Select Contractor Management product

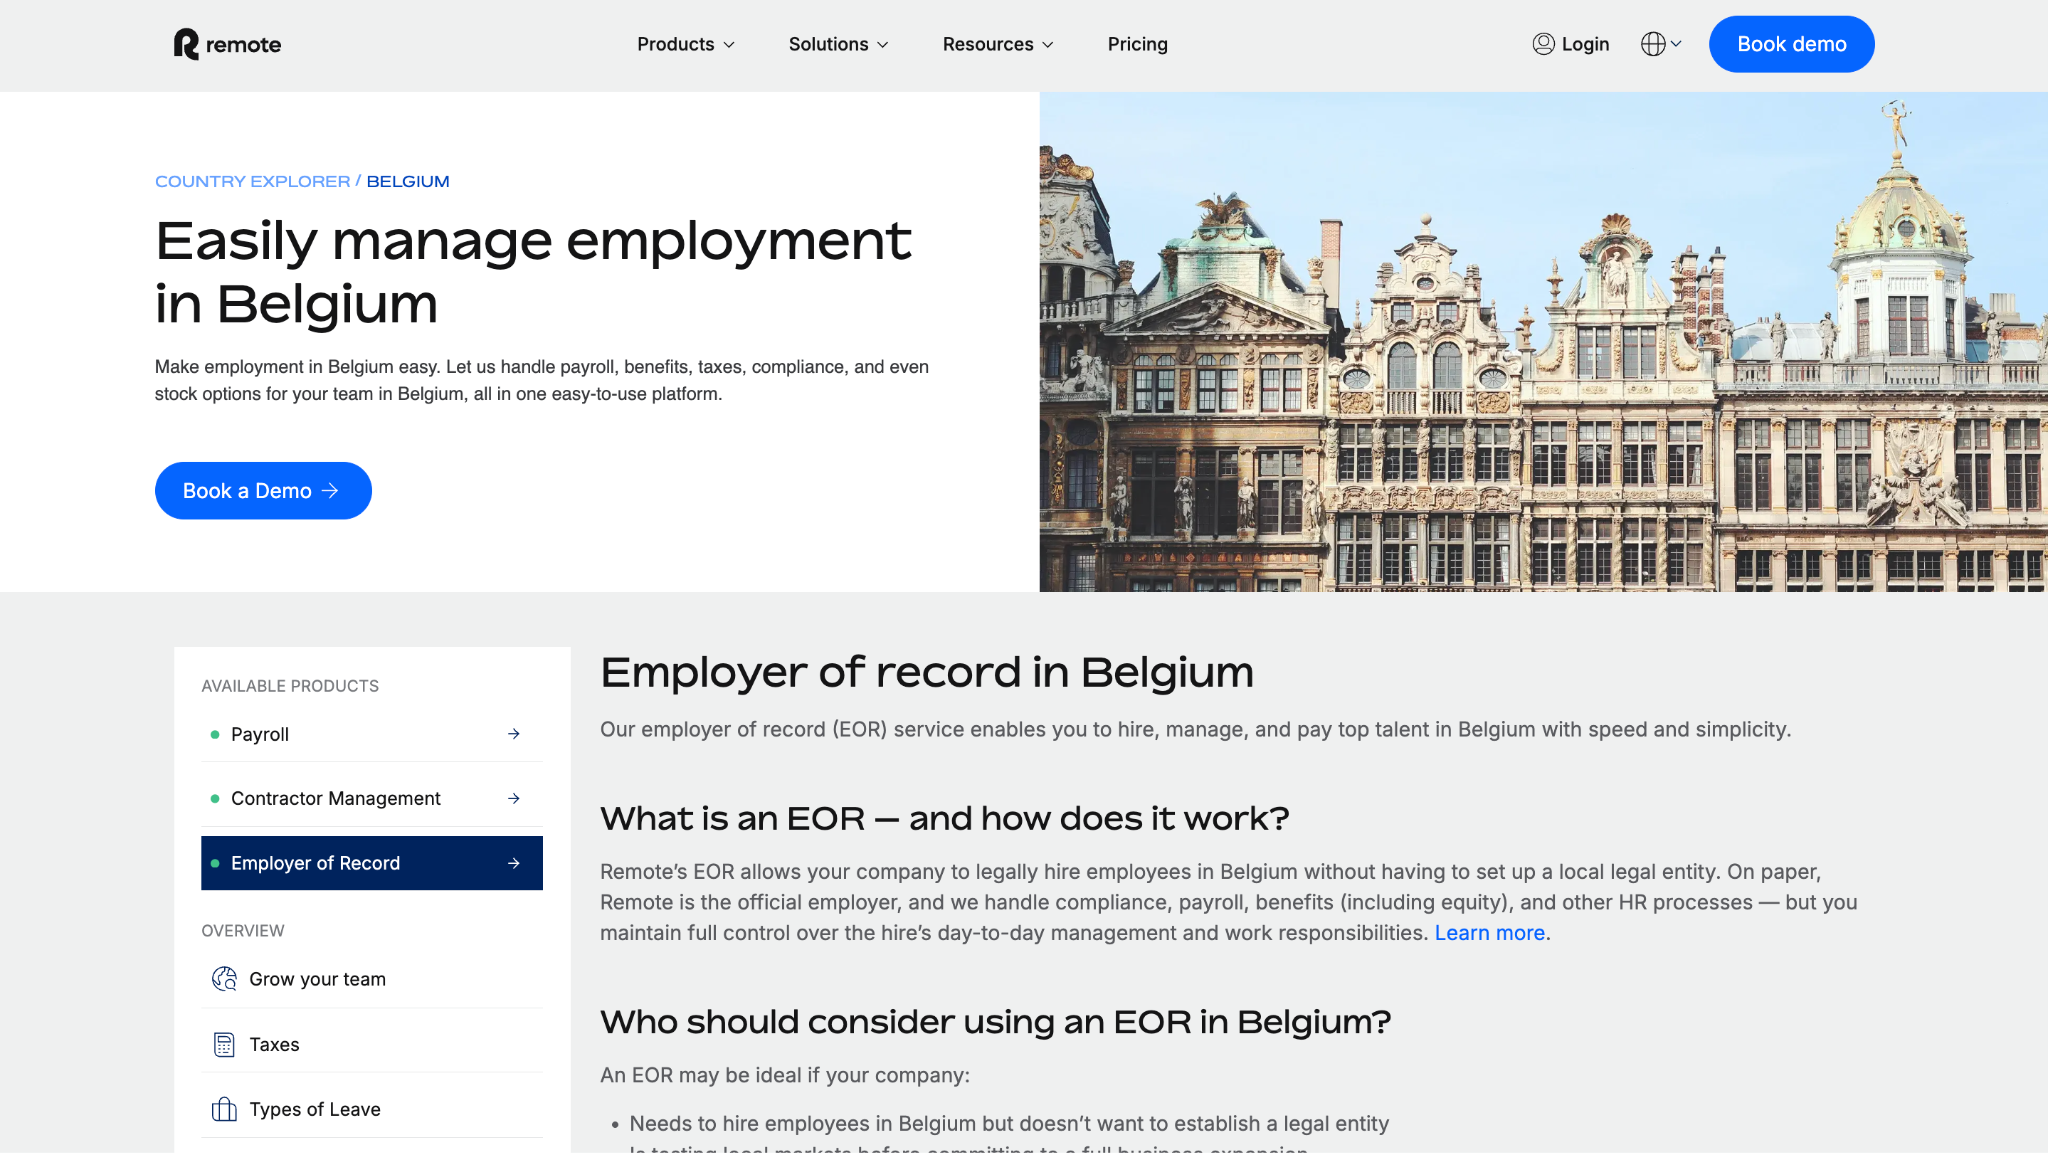click(x=372, y=798)
